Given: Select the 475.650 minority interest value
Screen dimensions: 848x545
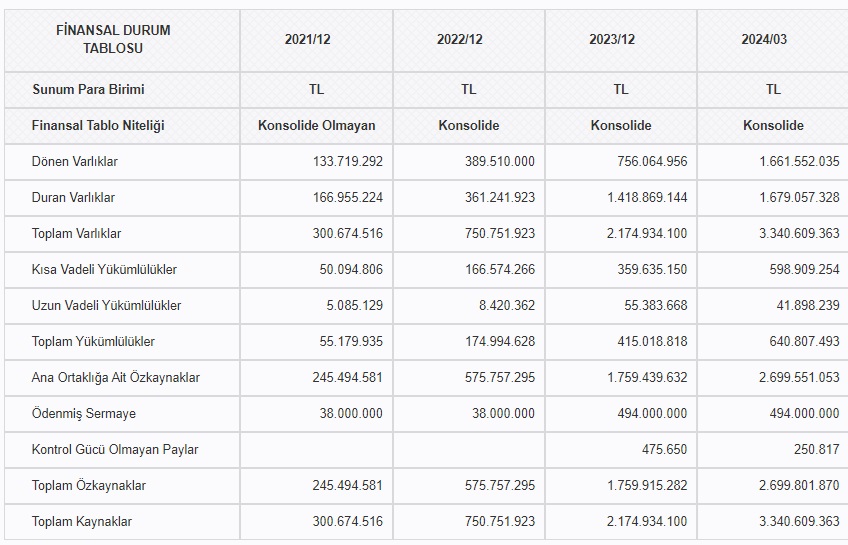Looking at the screenshot, I should tap(664, 449).
